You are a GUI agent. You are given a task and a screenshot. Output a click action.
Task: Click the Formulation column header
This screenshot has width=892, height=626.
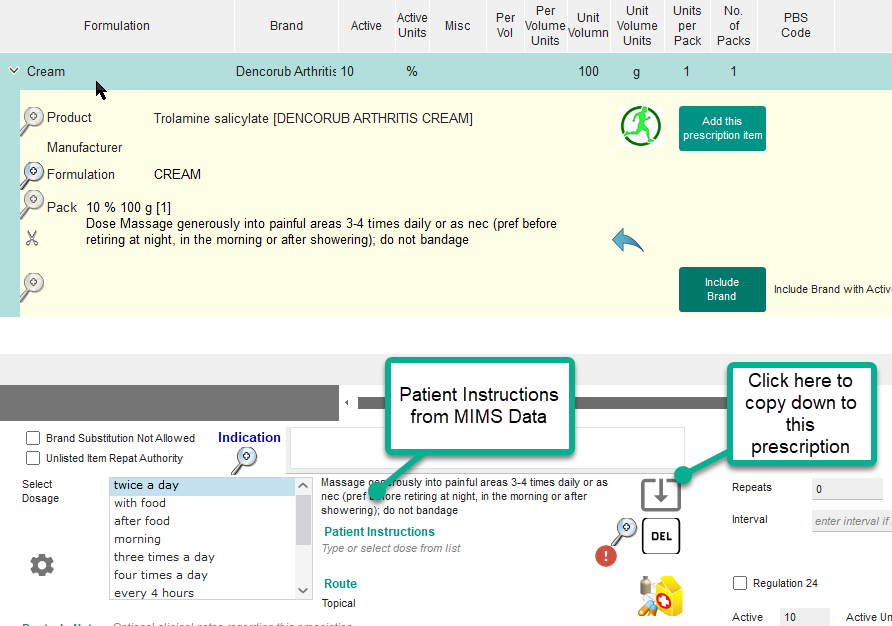click(117, 26)
